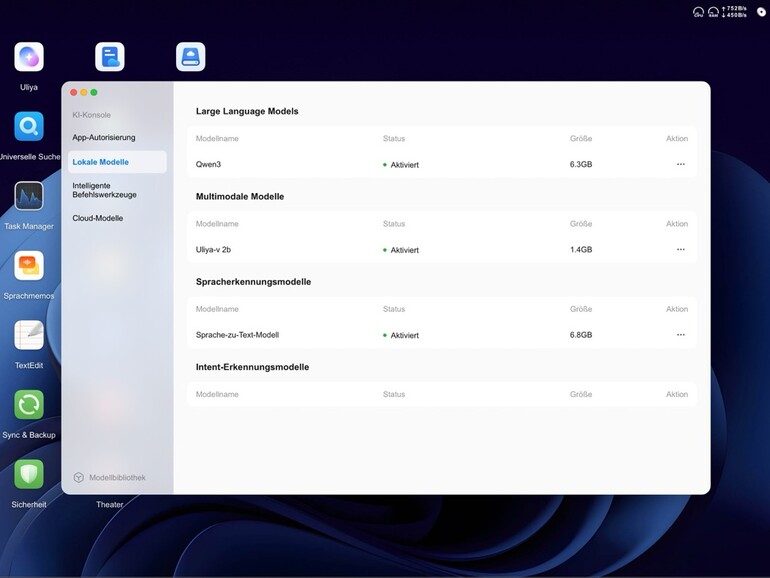770x578 pixels.
Task: Click the Modellbibliothek cube icon
Action: pyautogui.click(x=79, y=477)
